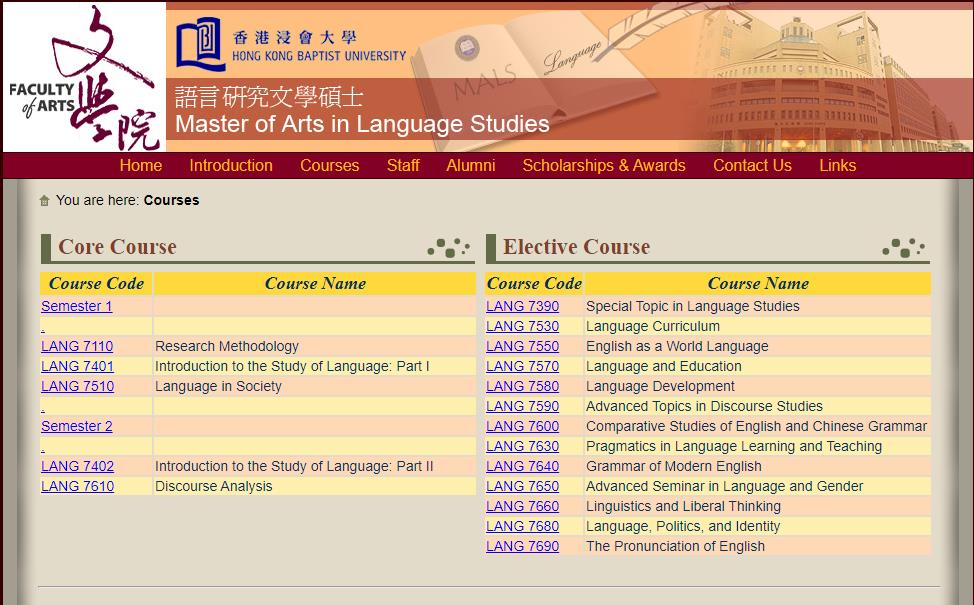Click the Semester 2 link
Screen dimensions: 974x605
[77, 426]
